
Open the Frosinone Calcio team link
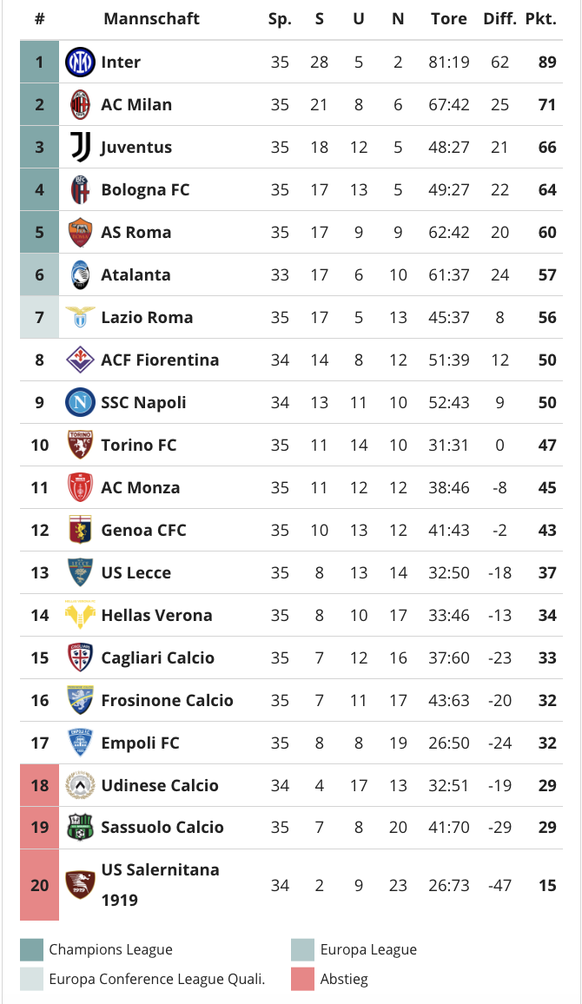coord(167,700)
